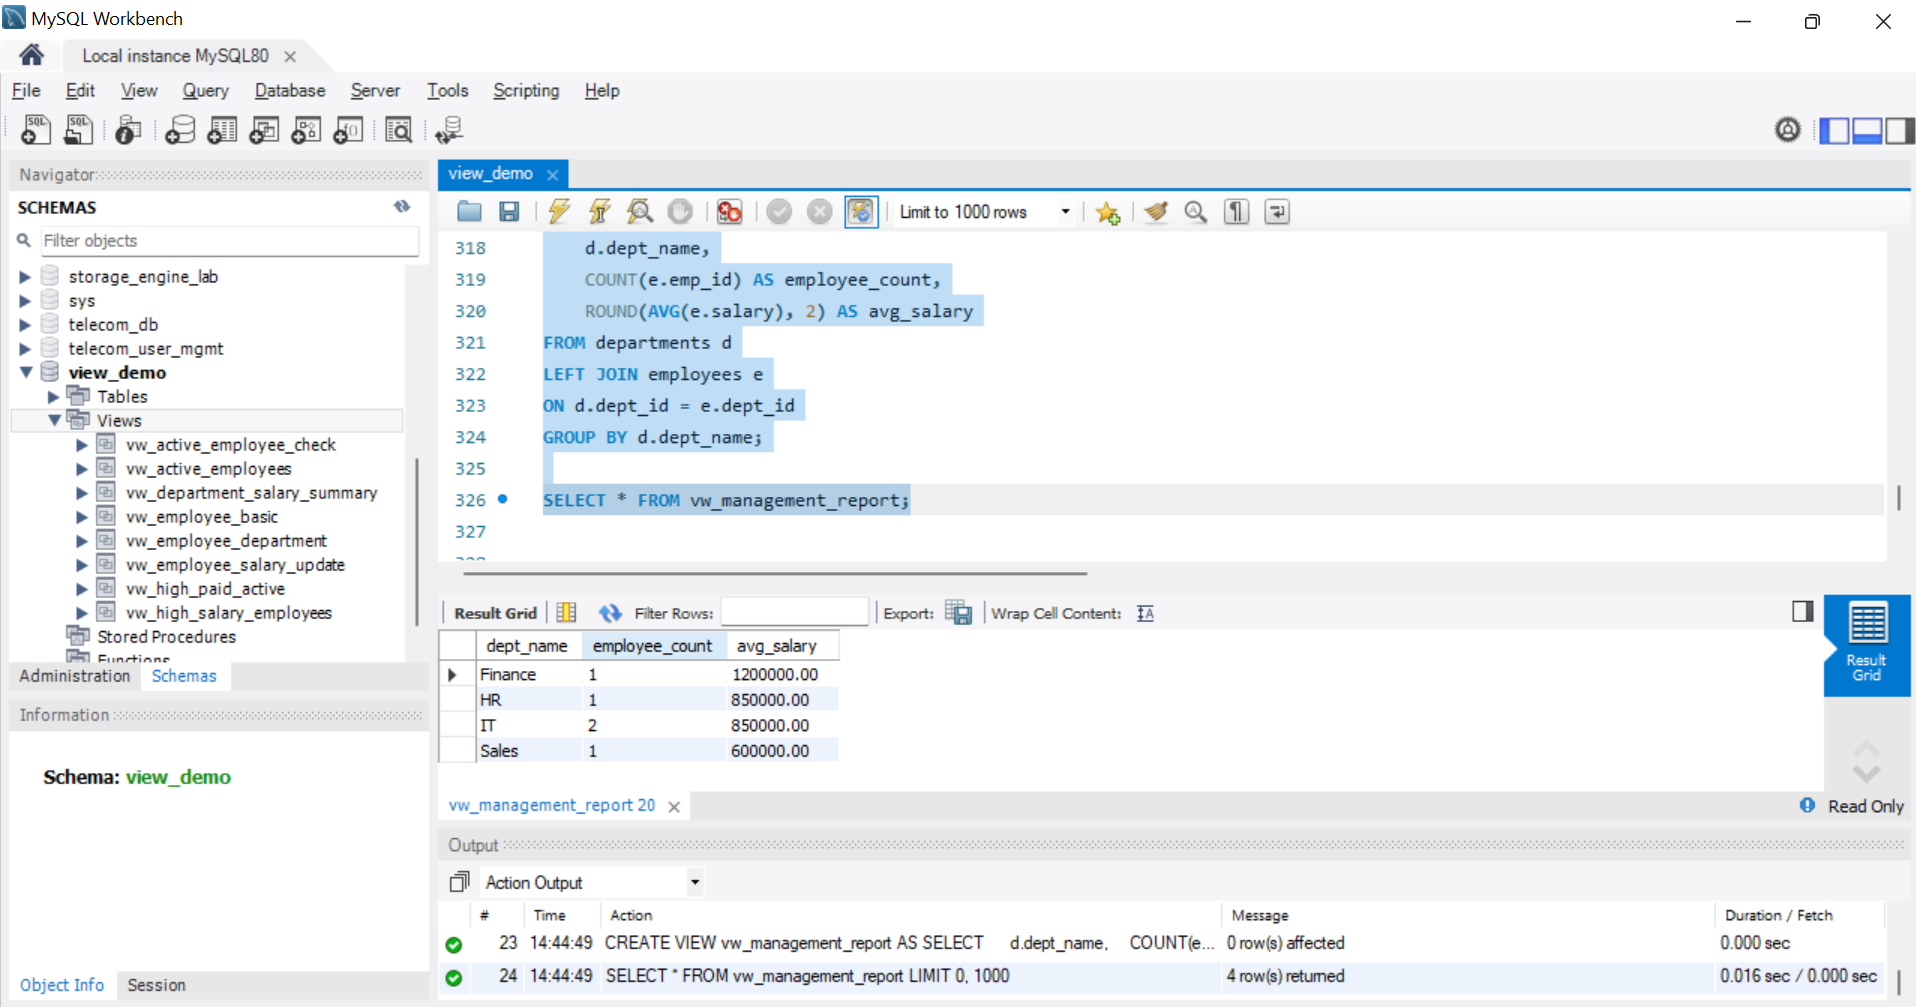1916x1007 pixels.
Task: Open Workbench preferences gear icon
Action: (x=1787, y=130)
